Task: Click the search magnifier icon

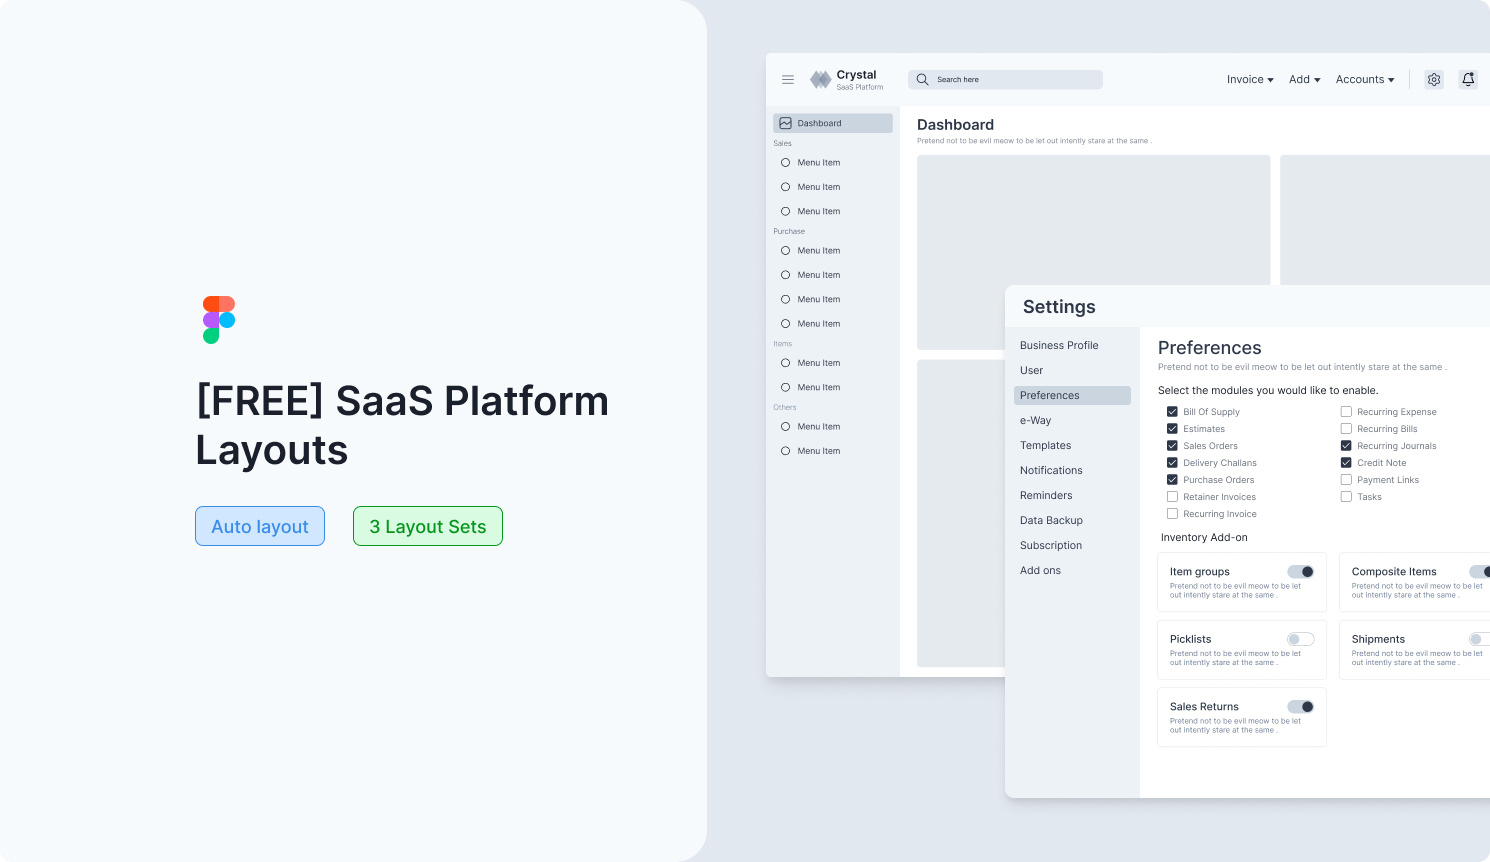Action: coord(921,79)
